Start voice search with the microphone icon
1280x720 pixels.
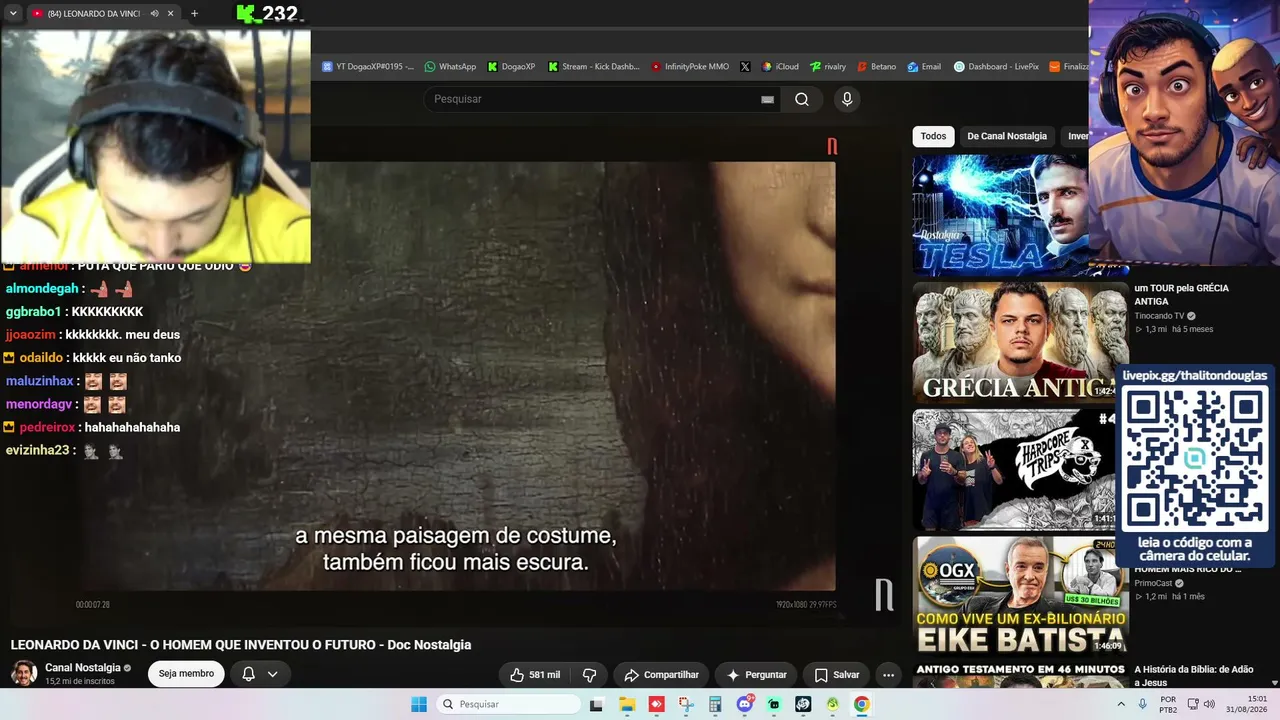point(847,99)
